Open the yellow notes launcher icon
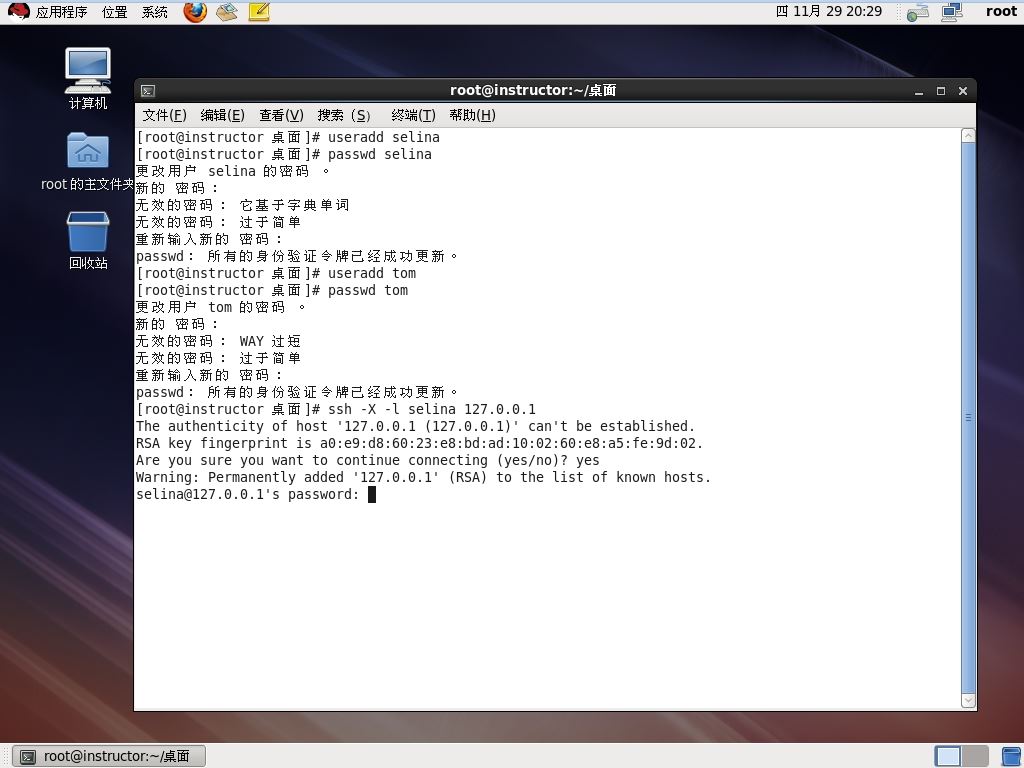 point(259,12)
